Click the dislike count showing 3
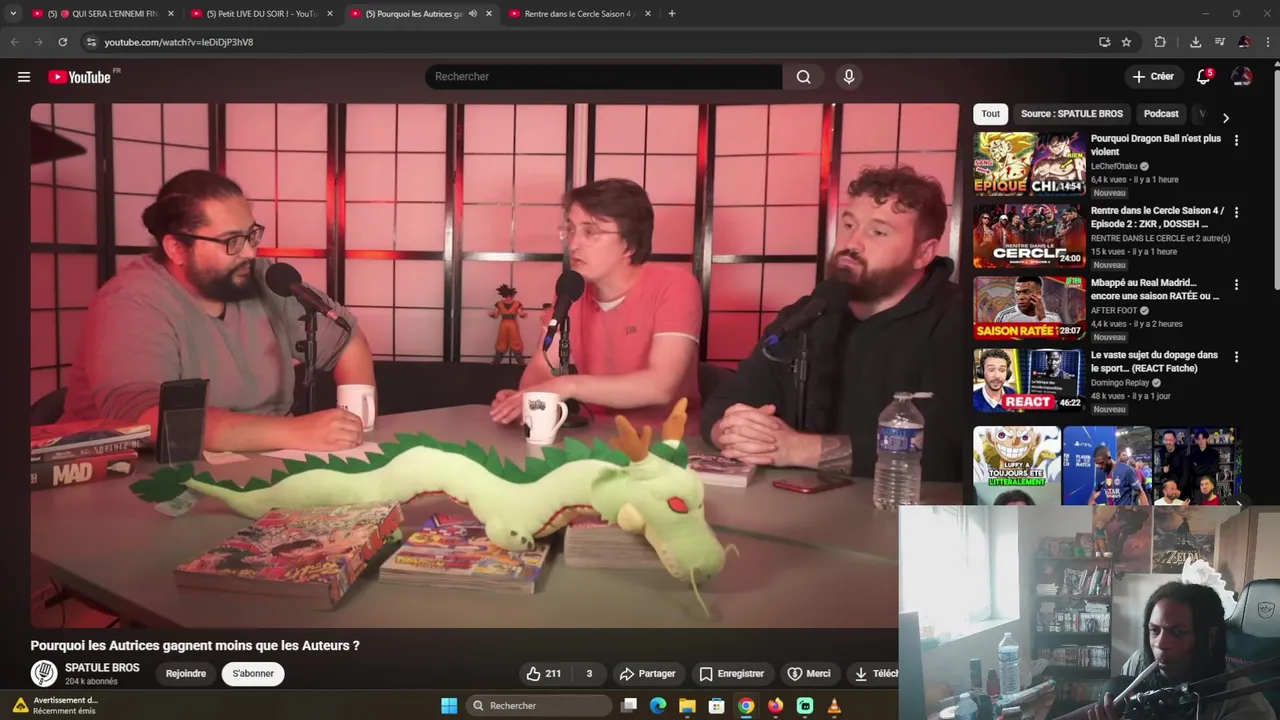The image size is (1280, 720). coord(589,674)
